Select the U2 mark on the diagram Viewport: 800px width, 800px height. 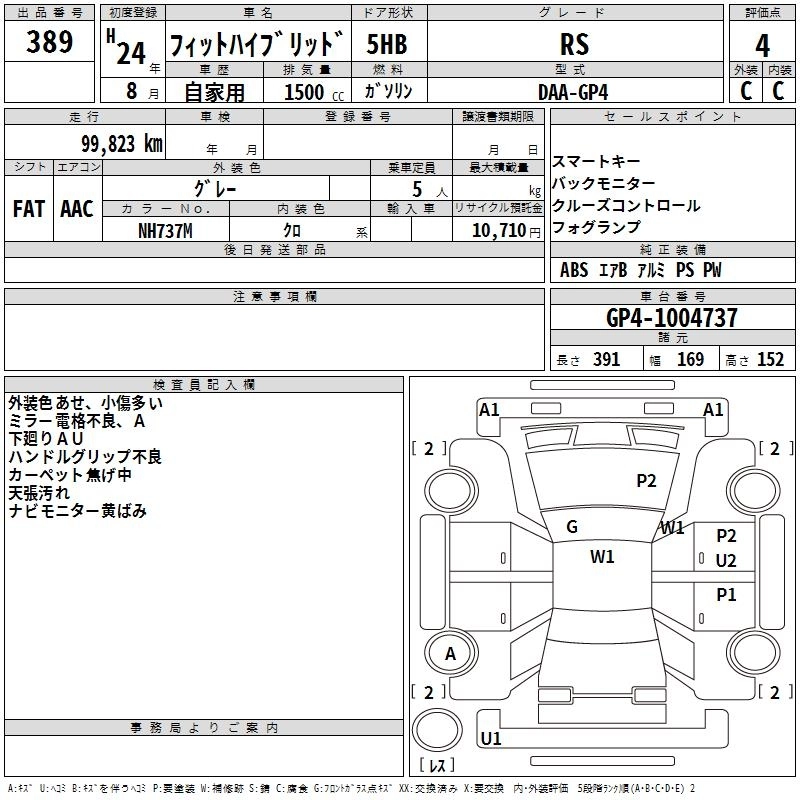(x=726, y=560)
